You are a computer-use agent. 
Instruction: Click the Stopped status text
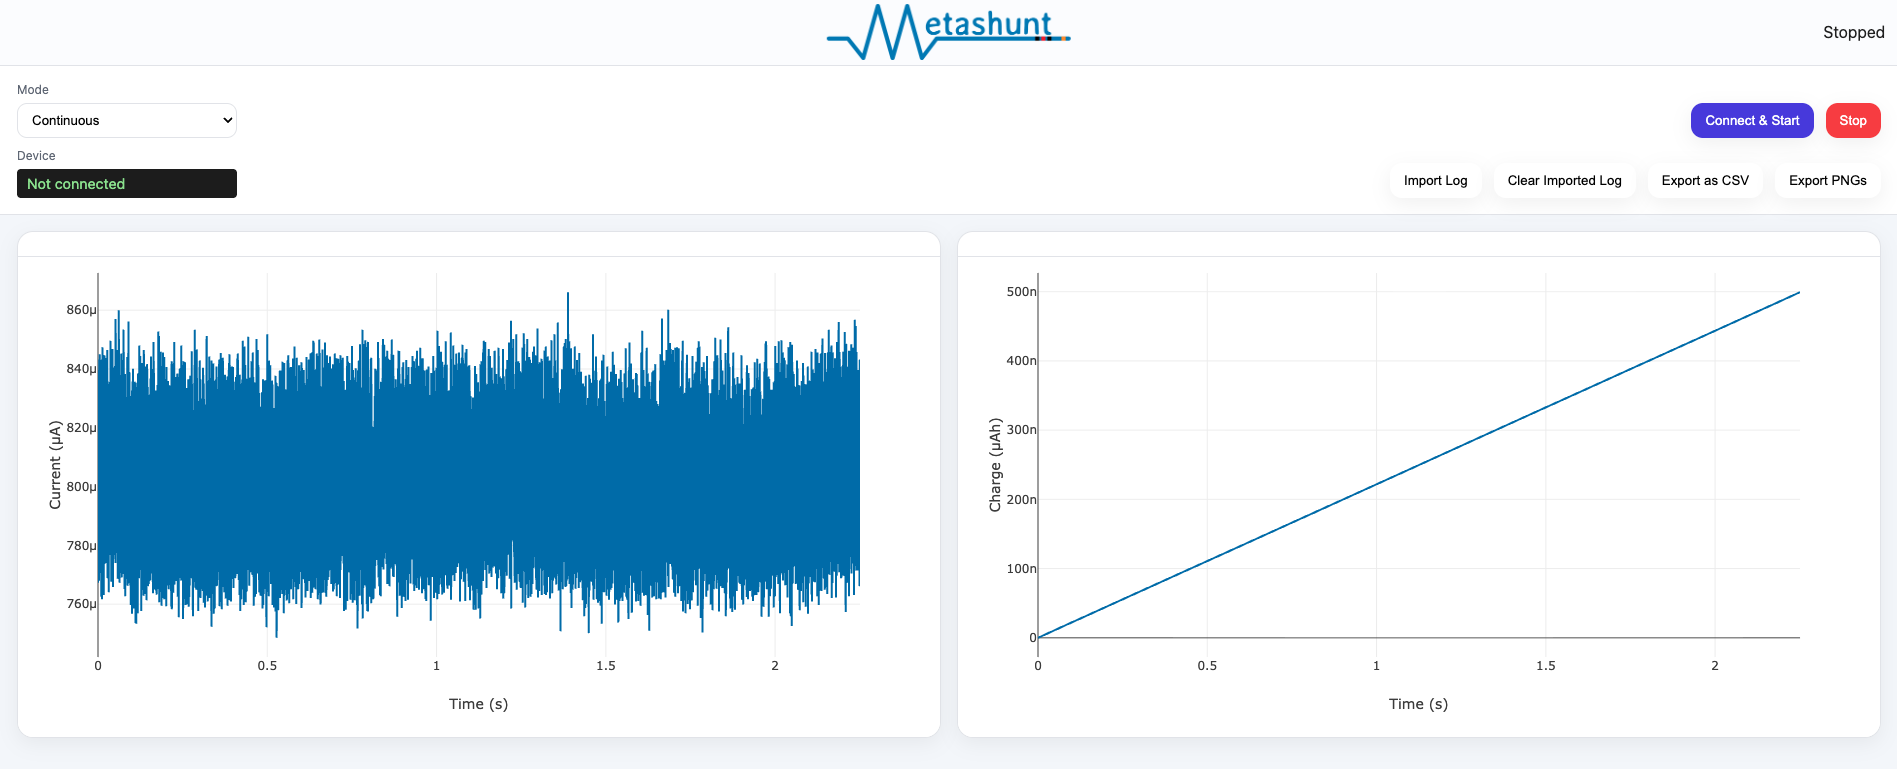[1853, 33]
